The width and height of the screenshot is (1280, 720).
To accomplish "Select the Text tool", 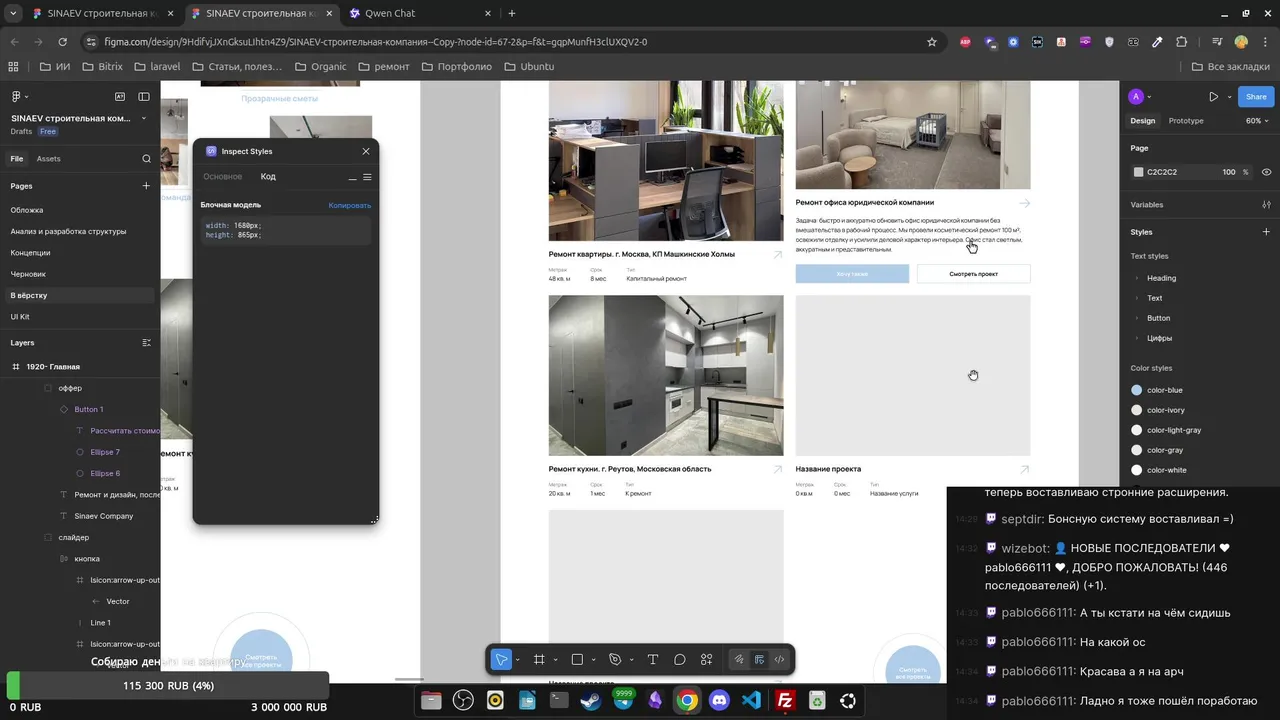I will click(653, 659).
